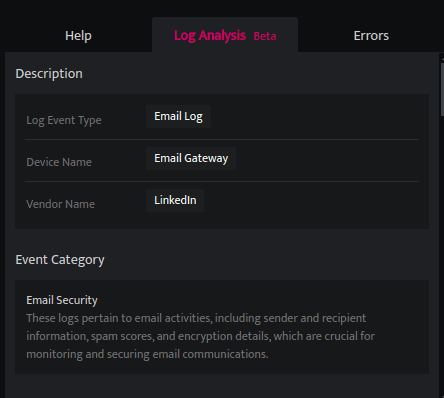The image size is (444, 398).
Task: Click the Log Event Type row
Action: pos(222,118)
